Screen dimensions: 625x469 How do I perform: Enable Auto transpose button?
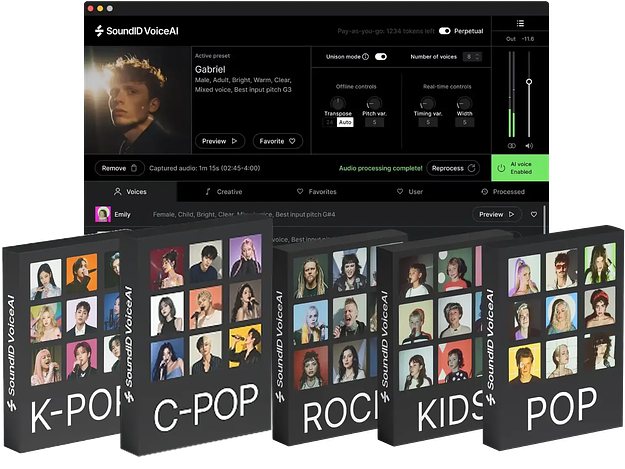click(345, 122)
